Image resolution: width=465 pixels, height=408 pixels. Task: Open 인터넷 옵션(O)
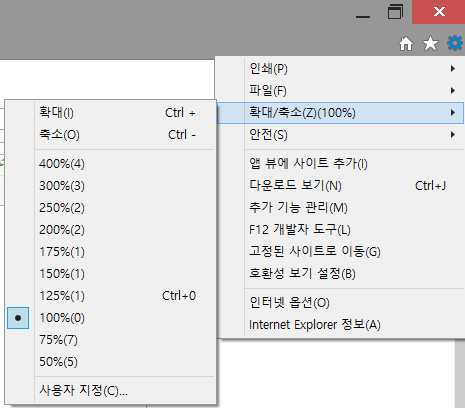340,303
